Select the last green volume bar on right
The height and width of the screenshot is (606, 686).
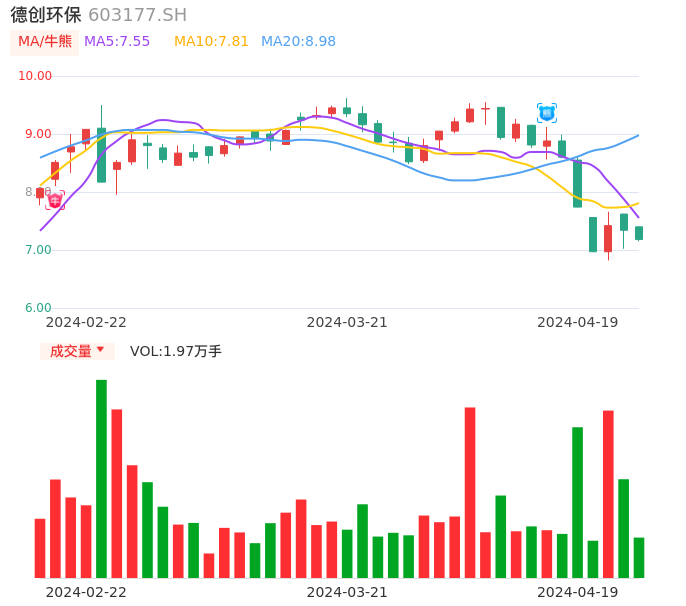(639, 557)
